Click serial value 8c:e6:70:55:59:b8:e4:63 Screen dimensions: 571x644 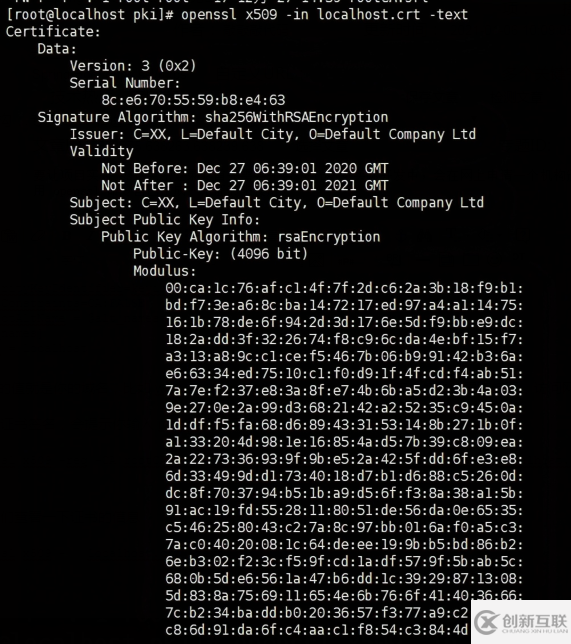tap(193, 100)
